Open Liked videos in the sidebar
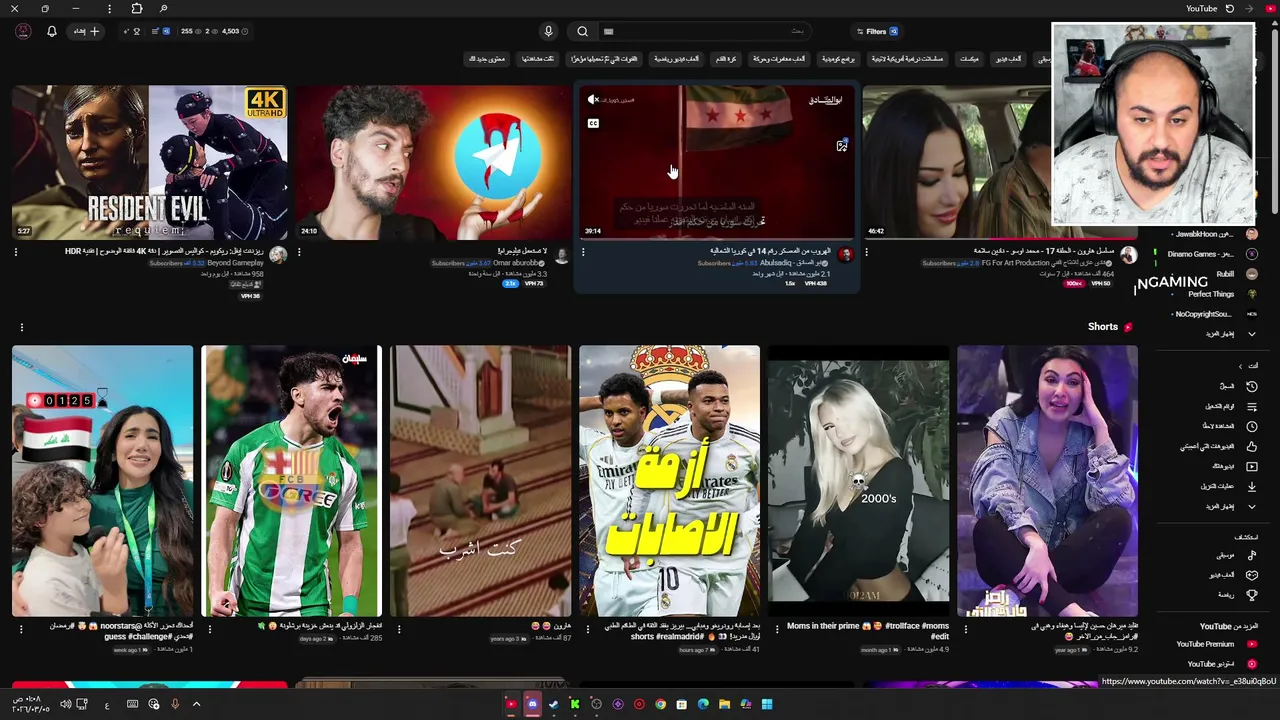 tap(1219, 446)
